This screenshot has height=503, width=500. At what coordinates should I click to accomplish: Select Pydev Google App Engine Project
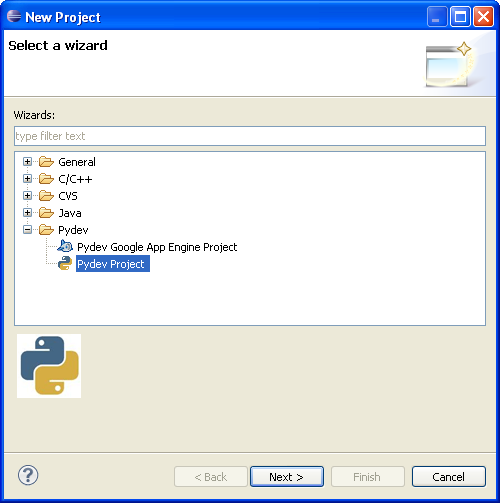coord(157,247)
